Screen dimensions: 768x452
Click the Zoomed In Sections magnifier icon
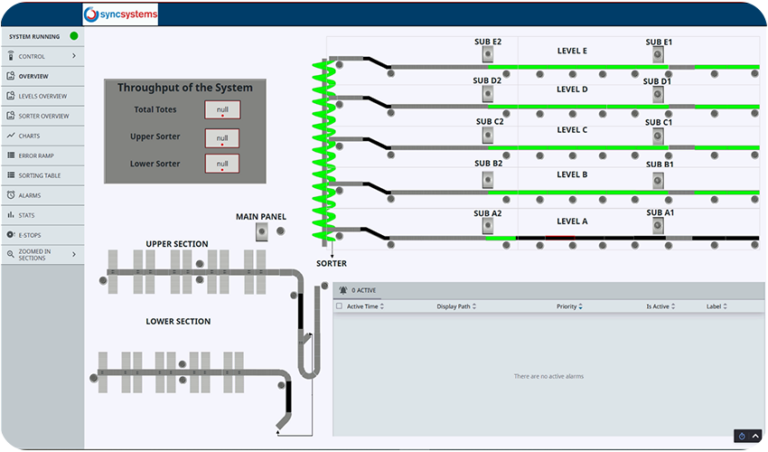pos(11,254)
